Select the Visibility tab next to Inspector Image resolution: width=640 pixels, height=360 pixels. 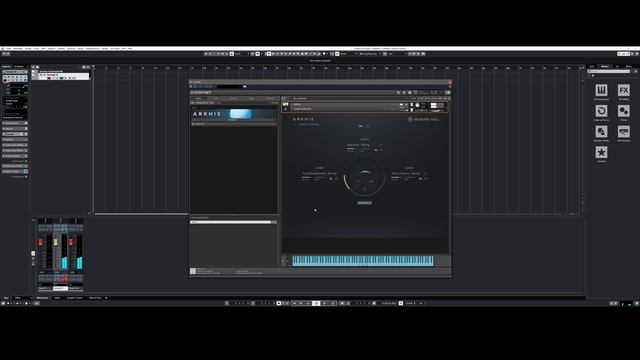pos(19,66)
